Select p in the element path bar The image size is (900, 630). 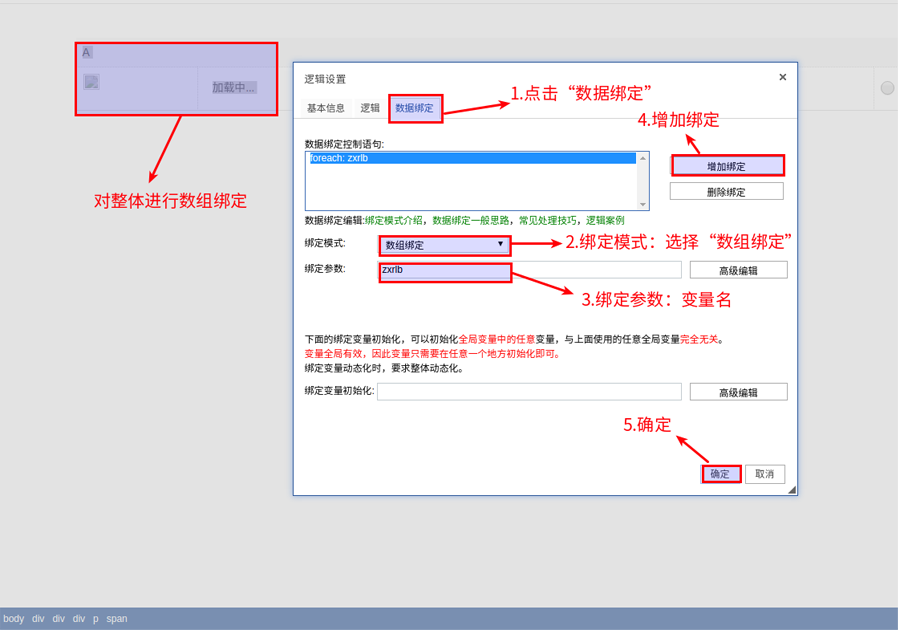[95, 619]
